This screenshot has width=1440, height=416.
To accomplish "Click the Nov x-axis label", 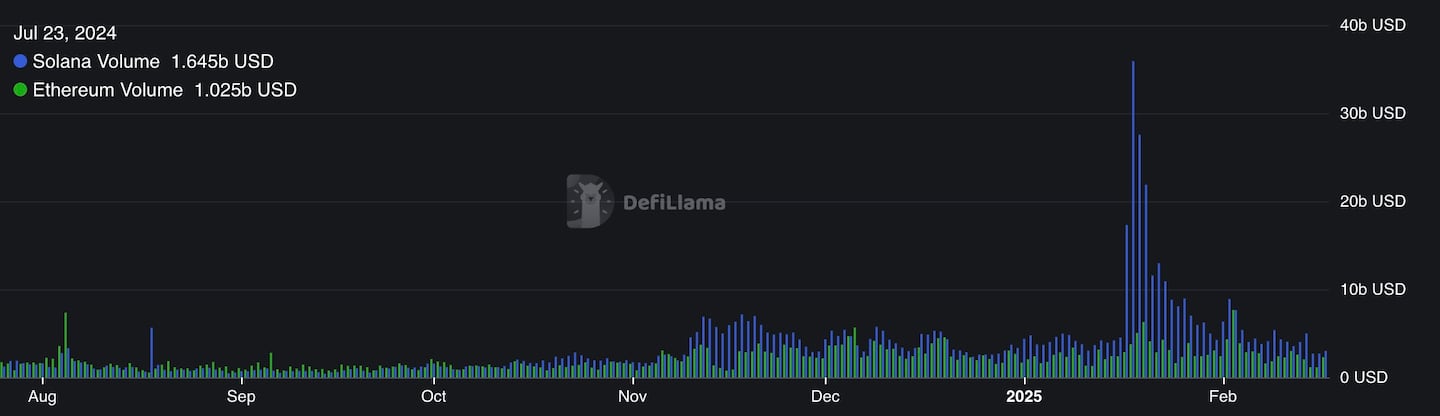I will tap(632, 397).
